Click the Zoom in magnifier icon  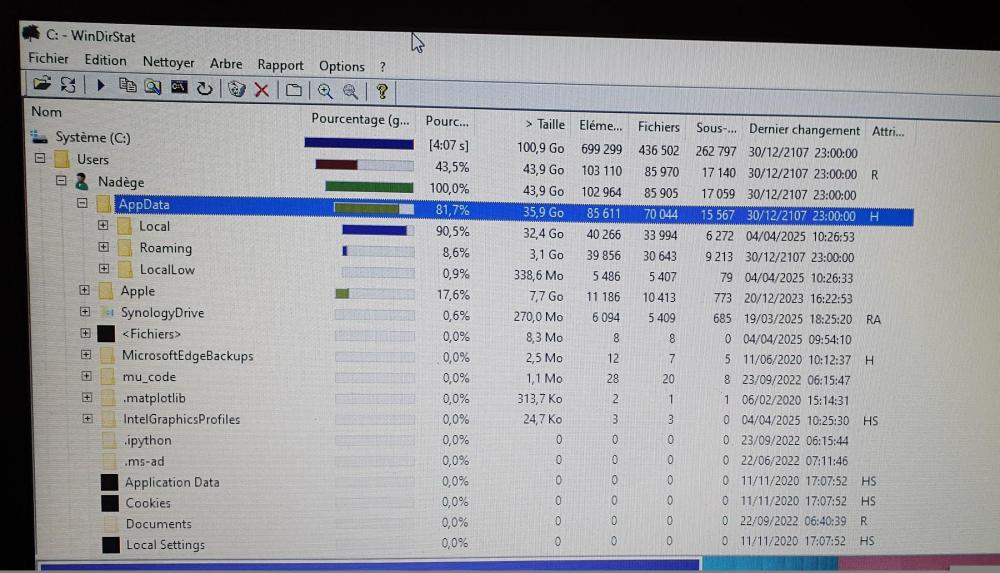(x=325, y=91)
